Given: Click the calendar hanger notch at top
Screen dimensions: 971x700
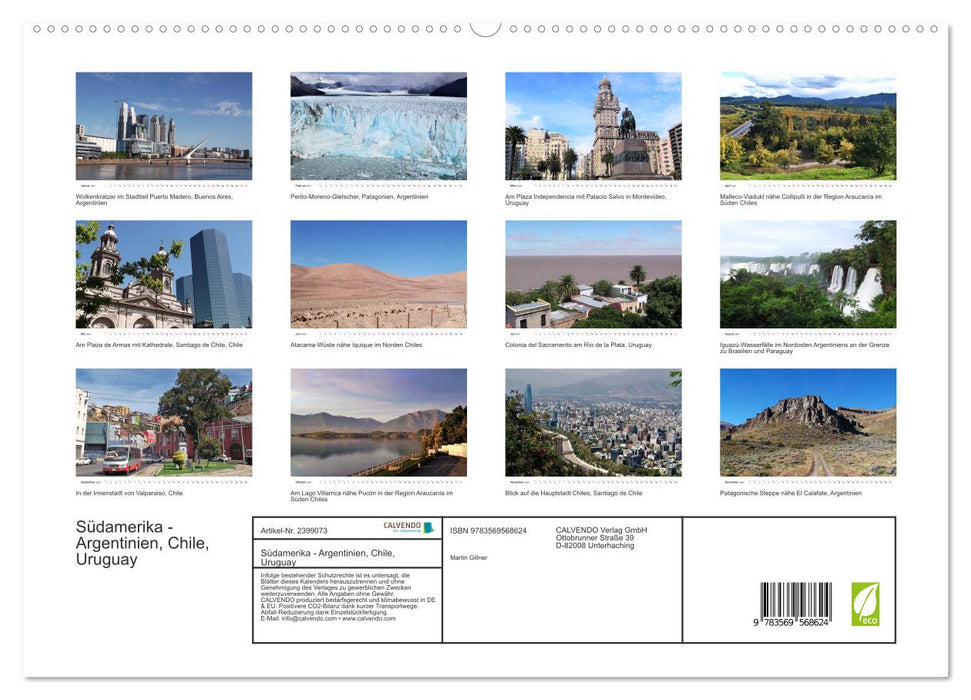Looking at the screenshot, I should 486,28.
